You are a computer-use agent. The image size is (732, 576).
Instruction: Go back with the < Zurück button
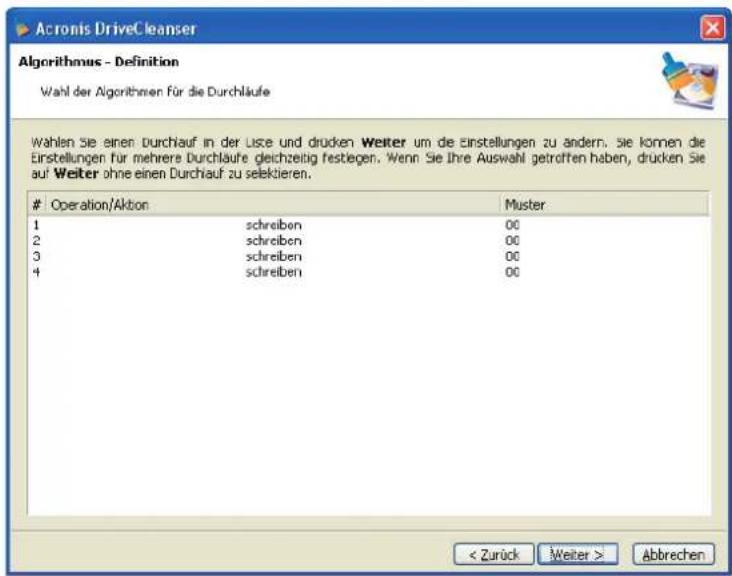[x=493, y=555]
